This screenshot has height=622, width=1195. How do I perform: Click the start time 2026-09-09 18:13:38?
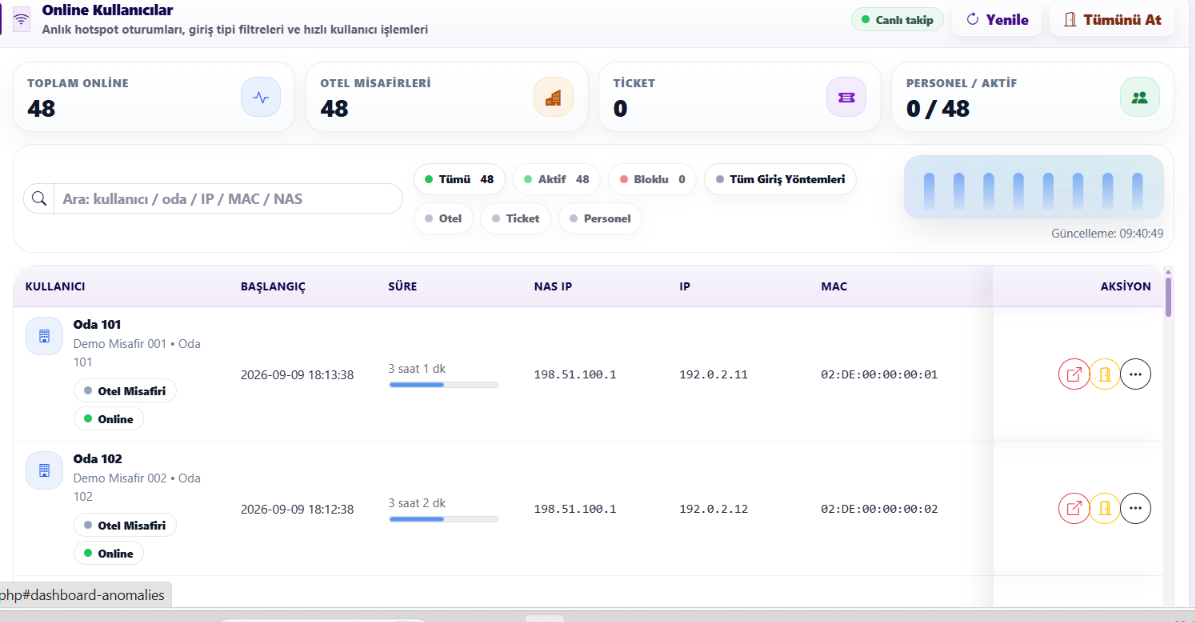tap(297, 374)
